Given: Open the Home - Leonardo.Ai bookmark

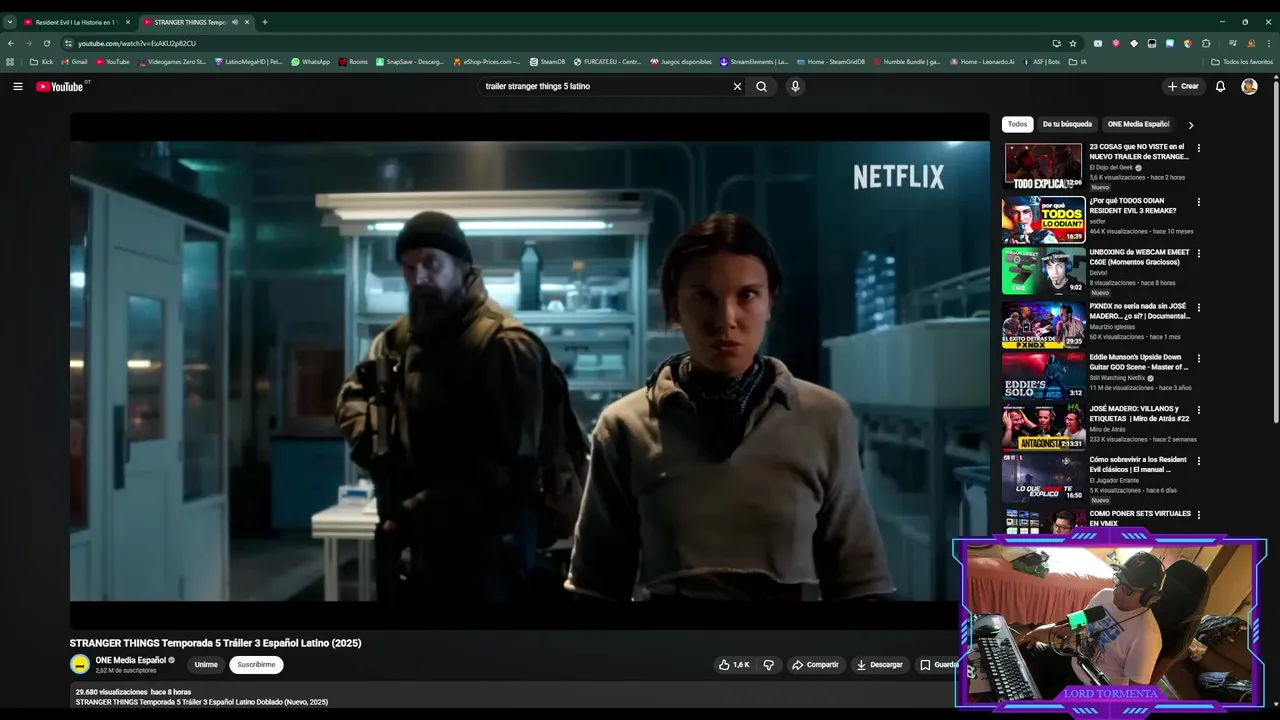Looking at the screenshot, I should 982,62.
